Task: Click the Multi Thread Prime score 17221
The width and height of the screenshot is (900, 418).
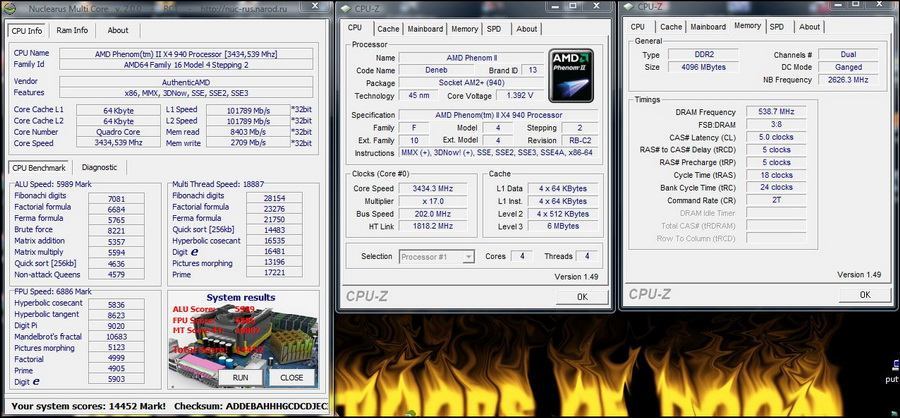Action: coord(274,274)
